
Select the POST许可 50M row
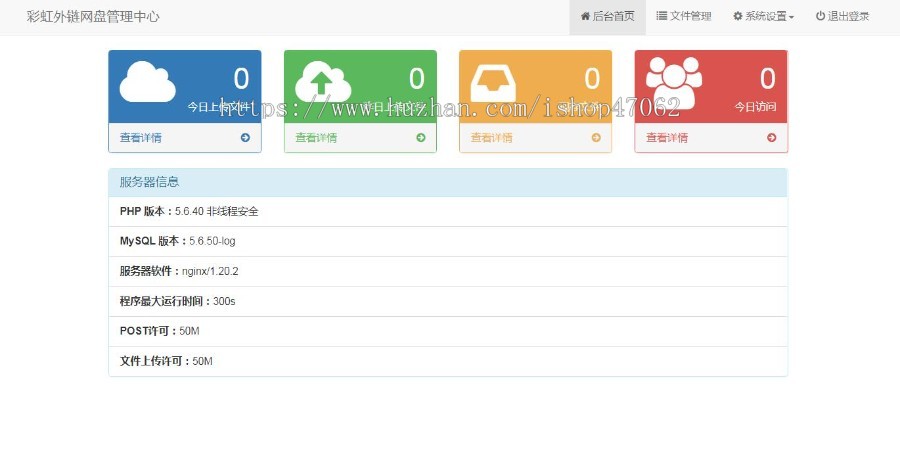pyautogui.click(x=448, y=331)
